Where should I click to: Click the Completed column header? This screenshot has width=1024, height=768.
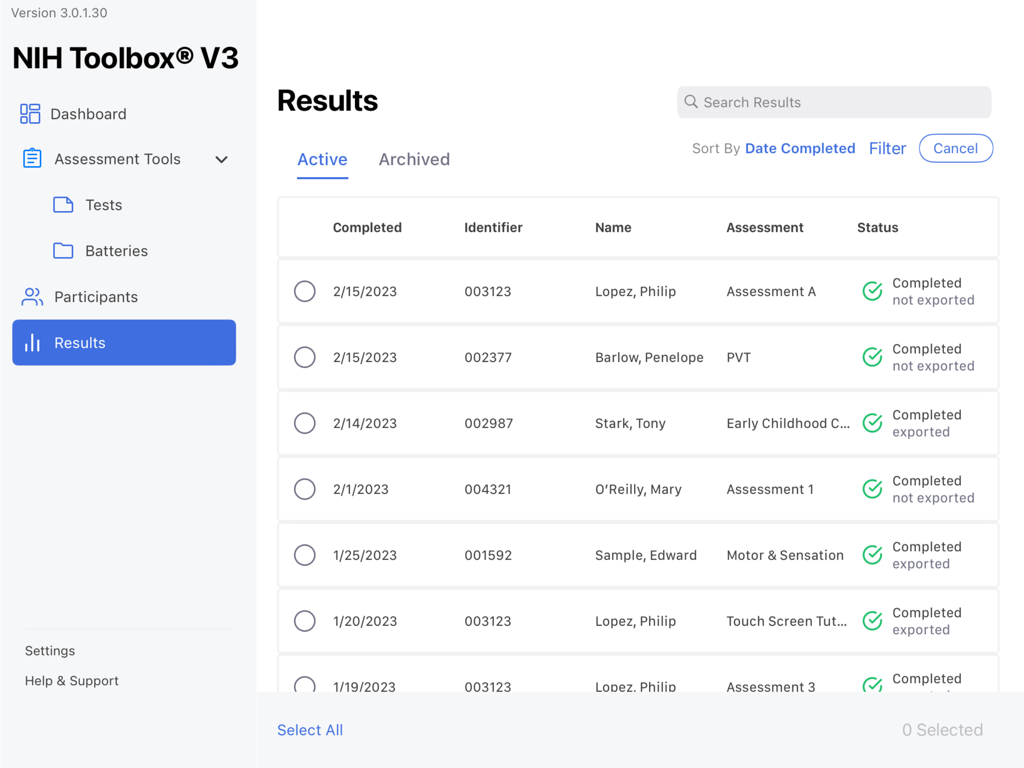tap(367, 227)
